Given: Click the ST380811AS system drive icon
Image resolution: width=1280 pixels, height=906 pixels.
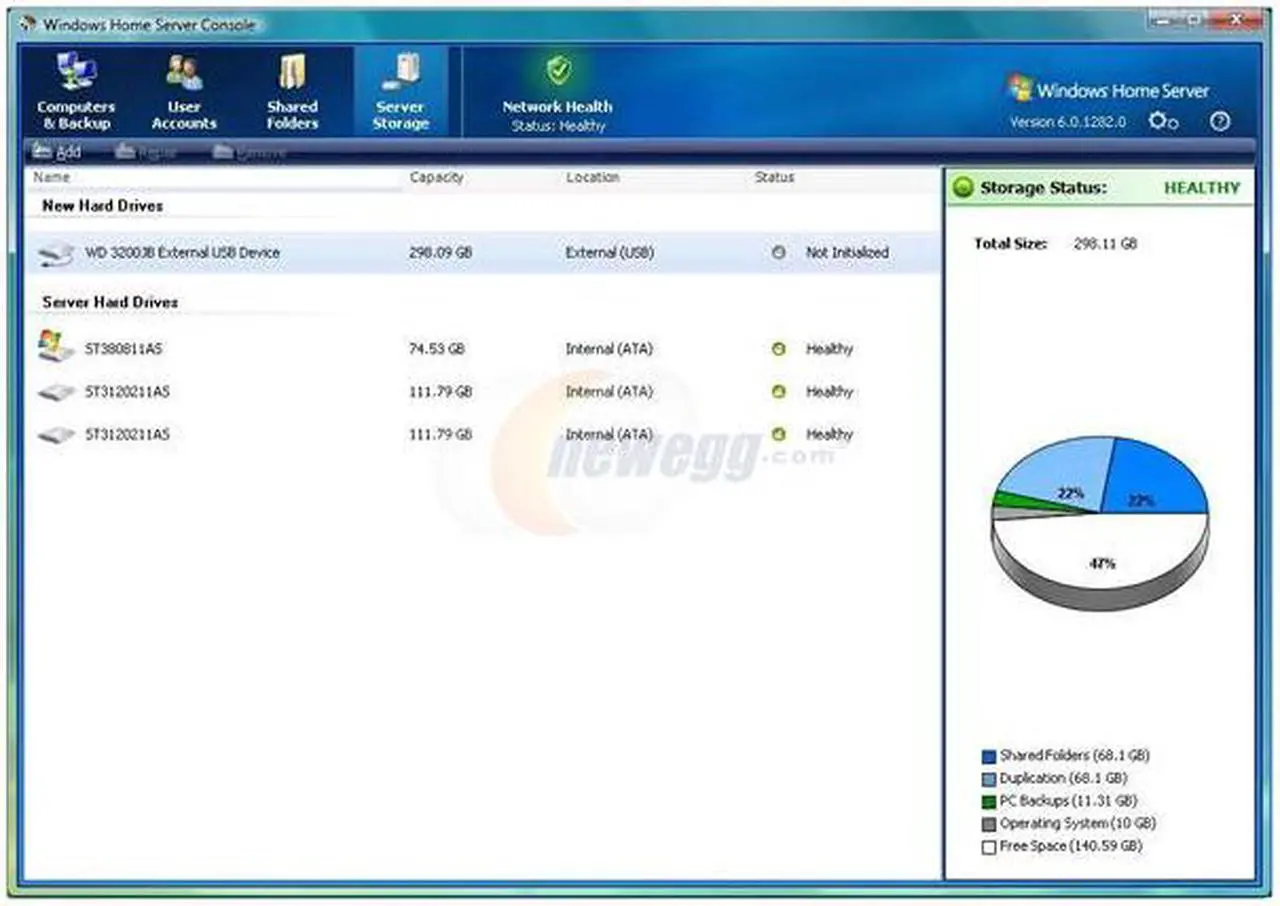Looking at the screenshot, I should point(55,347).
